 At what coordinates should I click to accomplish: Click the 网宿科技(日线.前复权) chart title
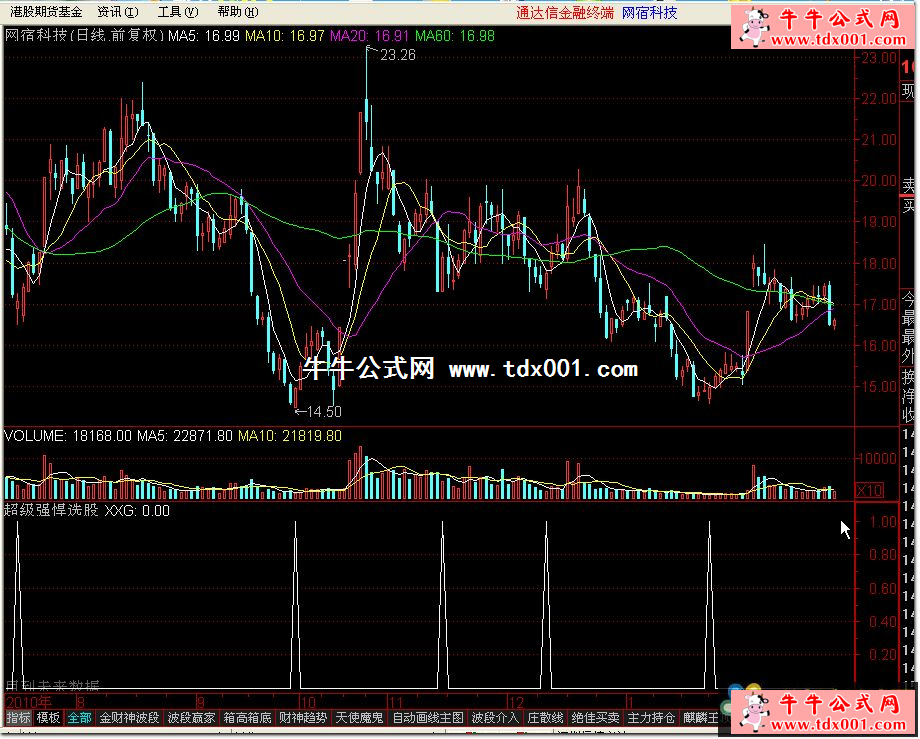point(84,36)
